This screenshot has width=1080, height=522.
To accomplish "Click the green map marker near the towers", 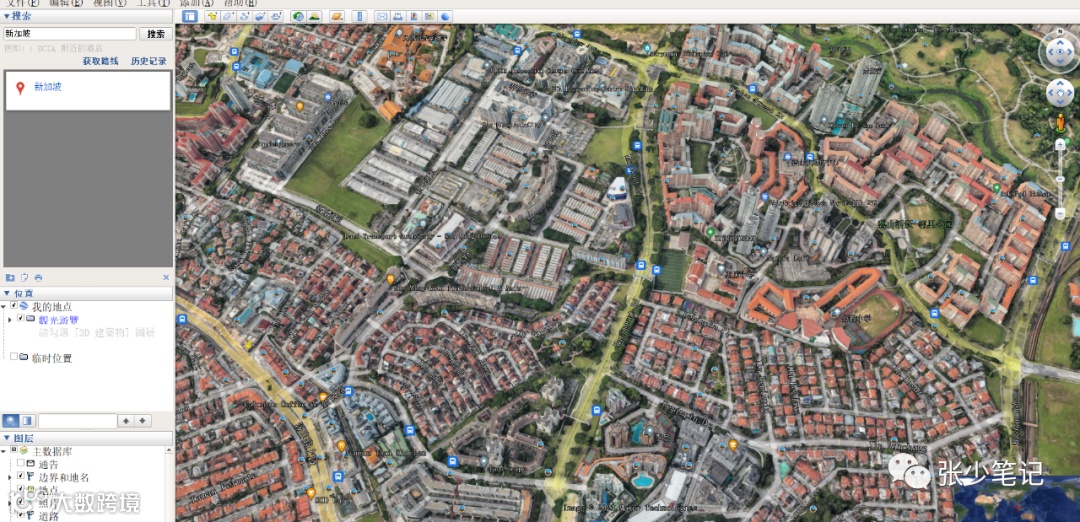I will pos(710,233).
